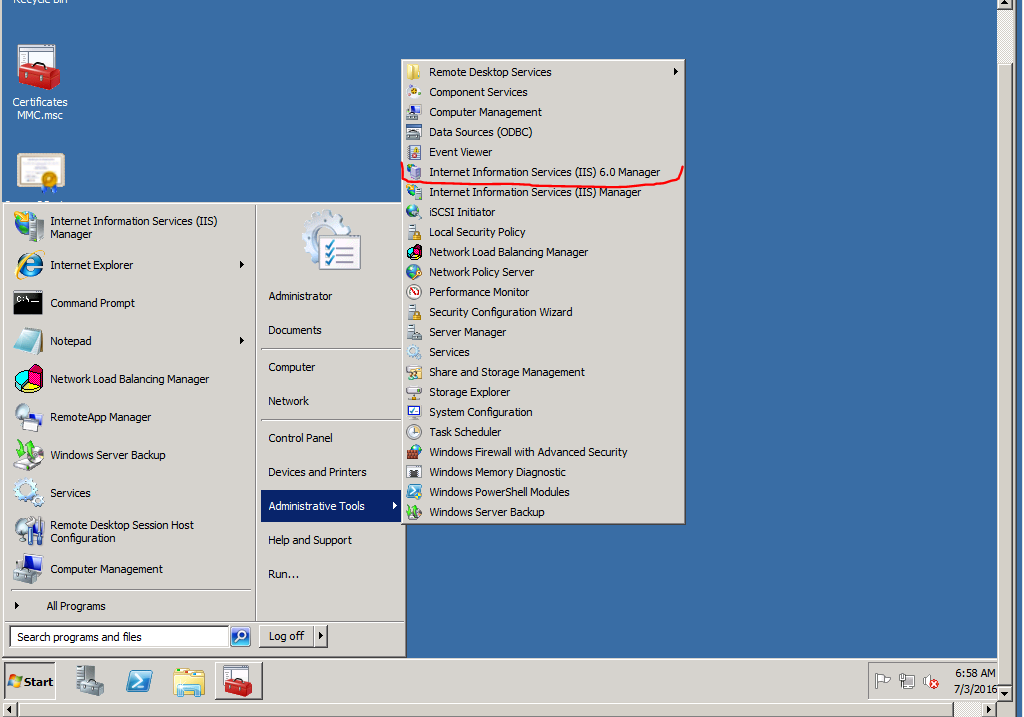This screenshot has height=717, width=1024.
Task: Open Windows Explorer from the taskbar
Action: click(x=189, y=682)
